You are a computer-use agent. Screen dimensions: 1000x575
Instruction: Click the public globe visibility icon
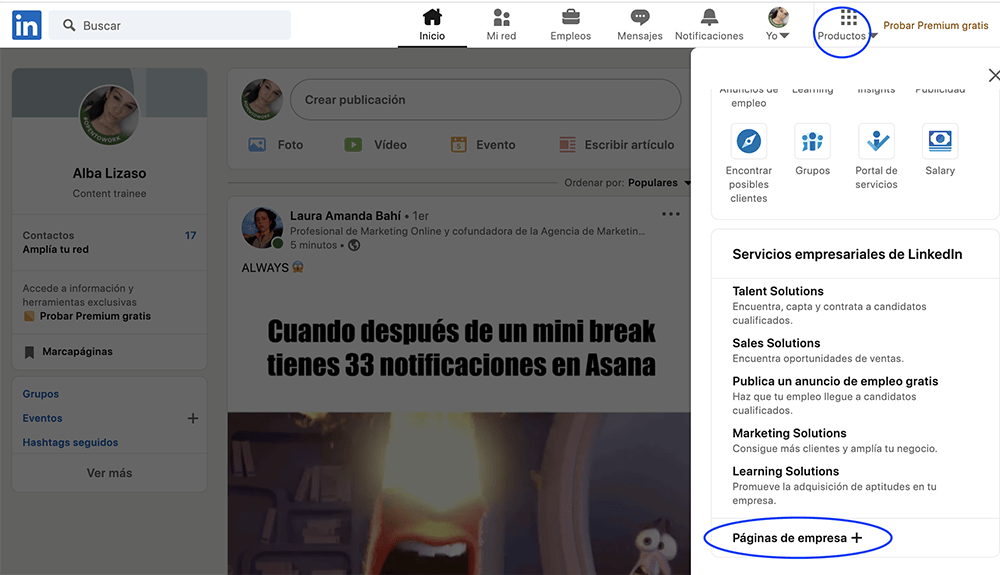[x=354, y=245]
